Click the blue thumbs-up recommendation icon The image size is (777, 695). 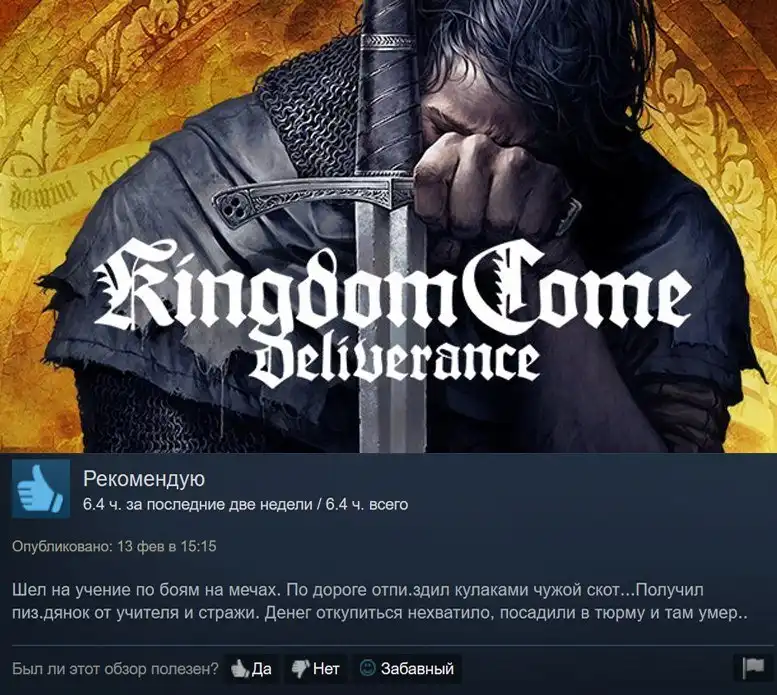(41, 488)
